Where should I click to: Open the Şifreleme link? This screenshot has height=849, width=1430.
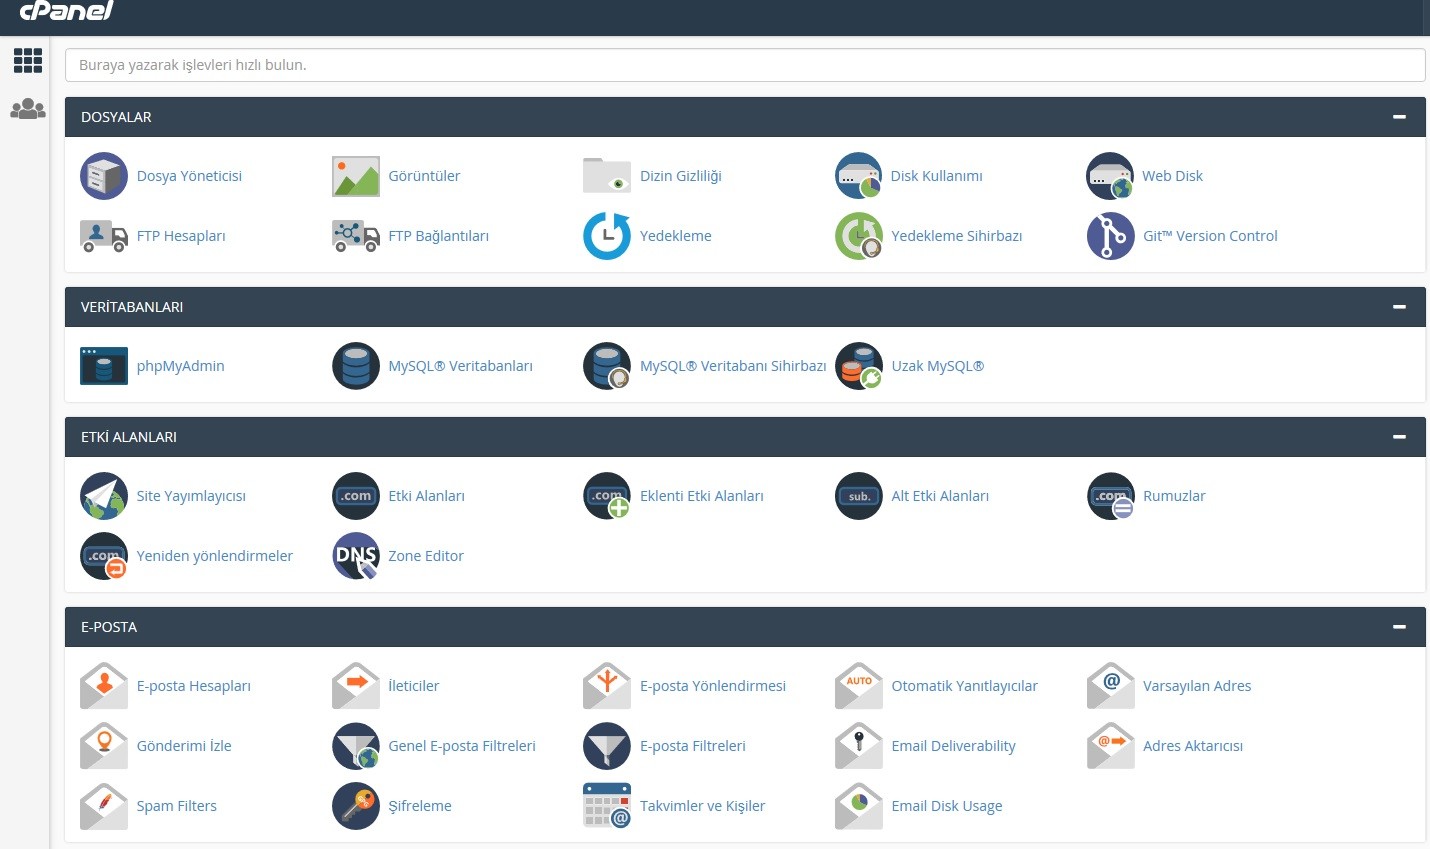click(420, 806)
